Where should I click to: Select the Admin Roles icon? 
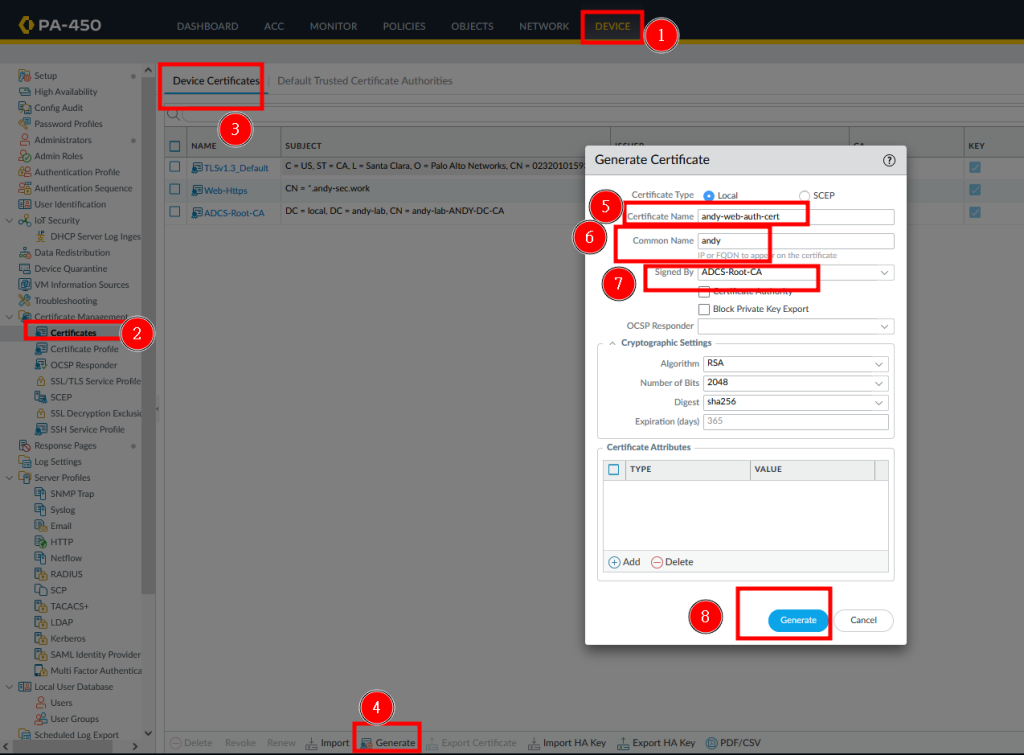coord(25,156)
